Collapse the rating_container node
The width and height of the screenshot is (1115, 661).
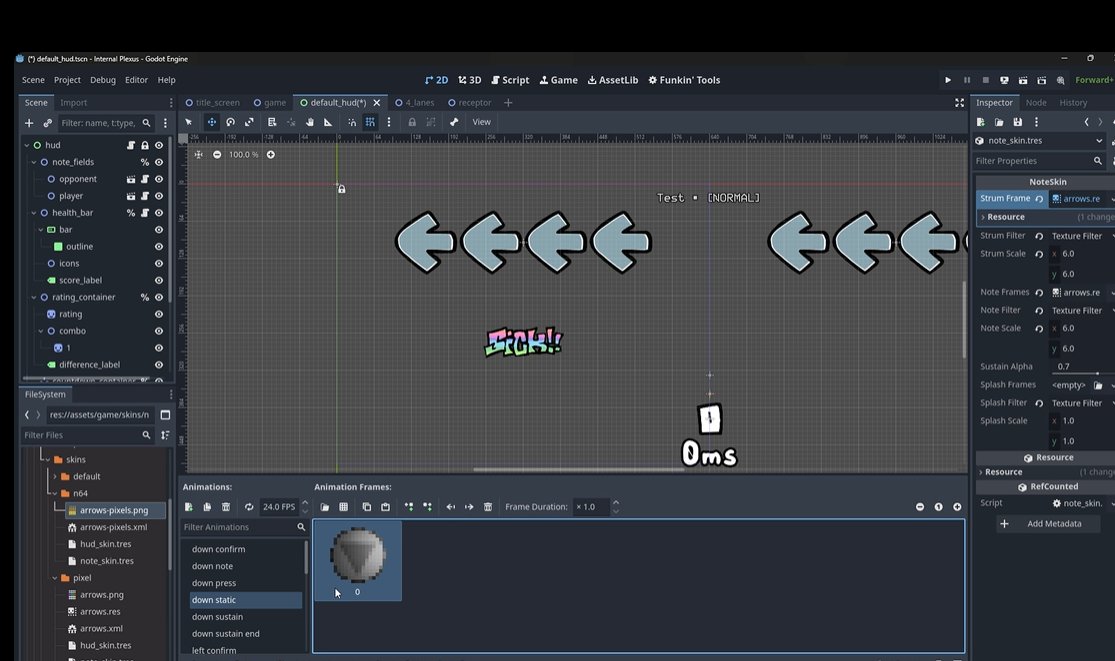click(33, 297)
